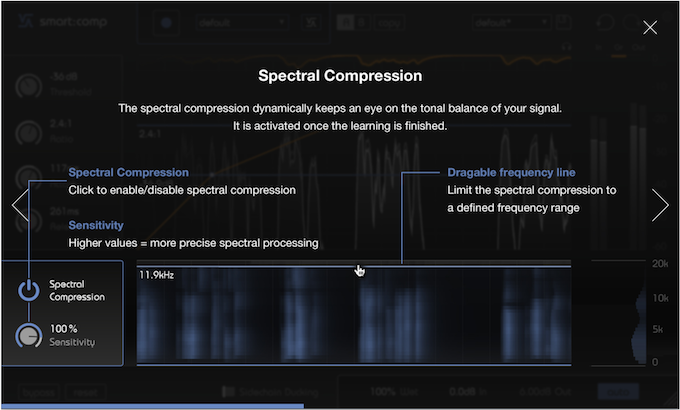This screenshot has width=680, height=410.
Task: Click the 'Limit the spectral compression' description
Action: point(532,199)
